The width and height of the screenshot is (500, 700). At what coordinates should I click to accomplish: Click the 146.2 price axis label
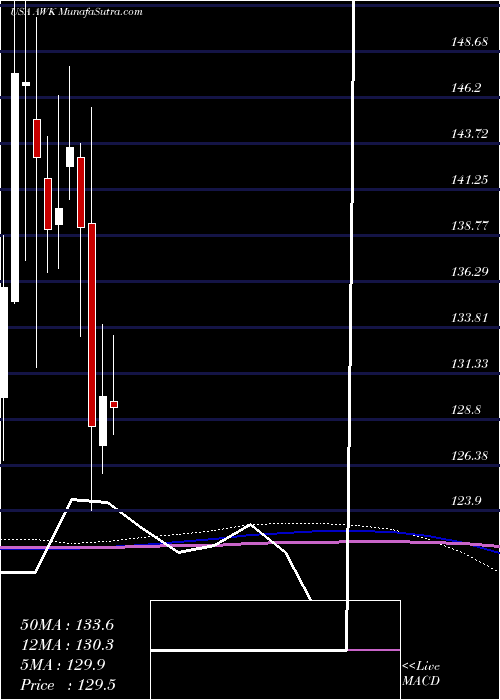click(x=466, y=88)
